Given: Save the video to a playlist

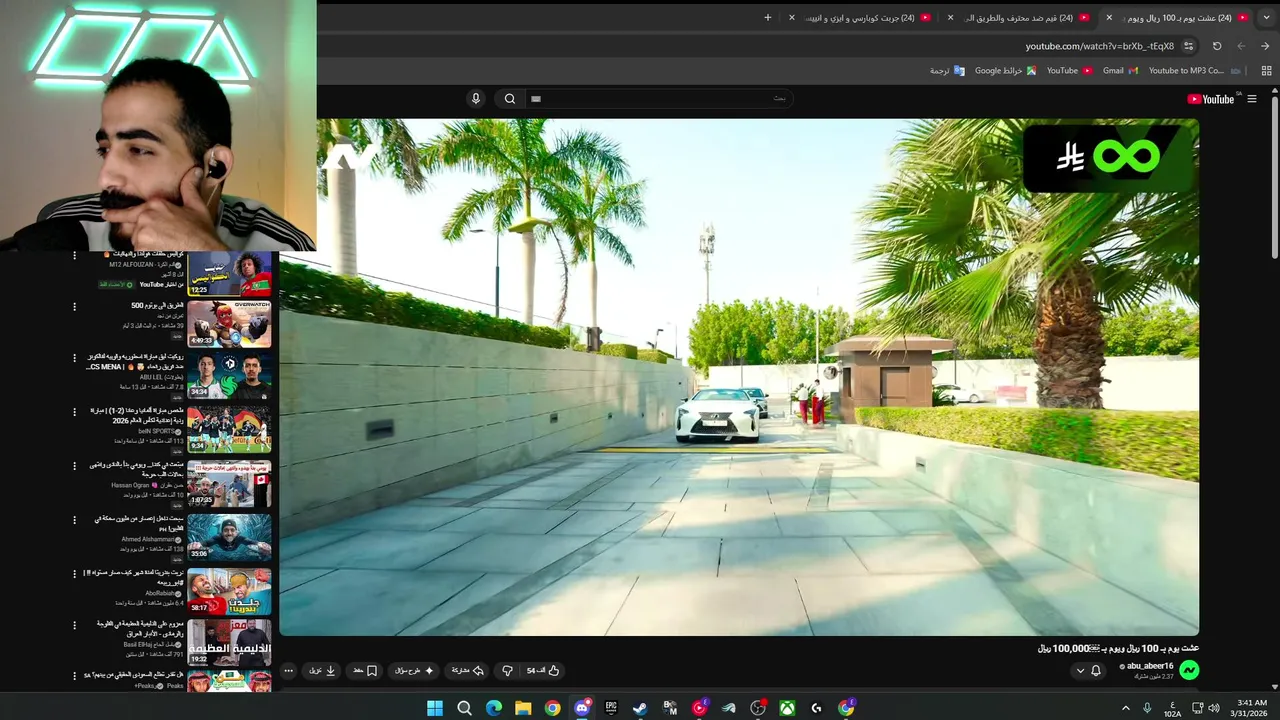Looking at the screenshot, I should pos(364,670).
